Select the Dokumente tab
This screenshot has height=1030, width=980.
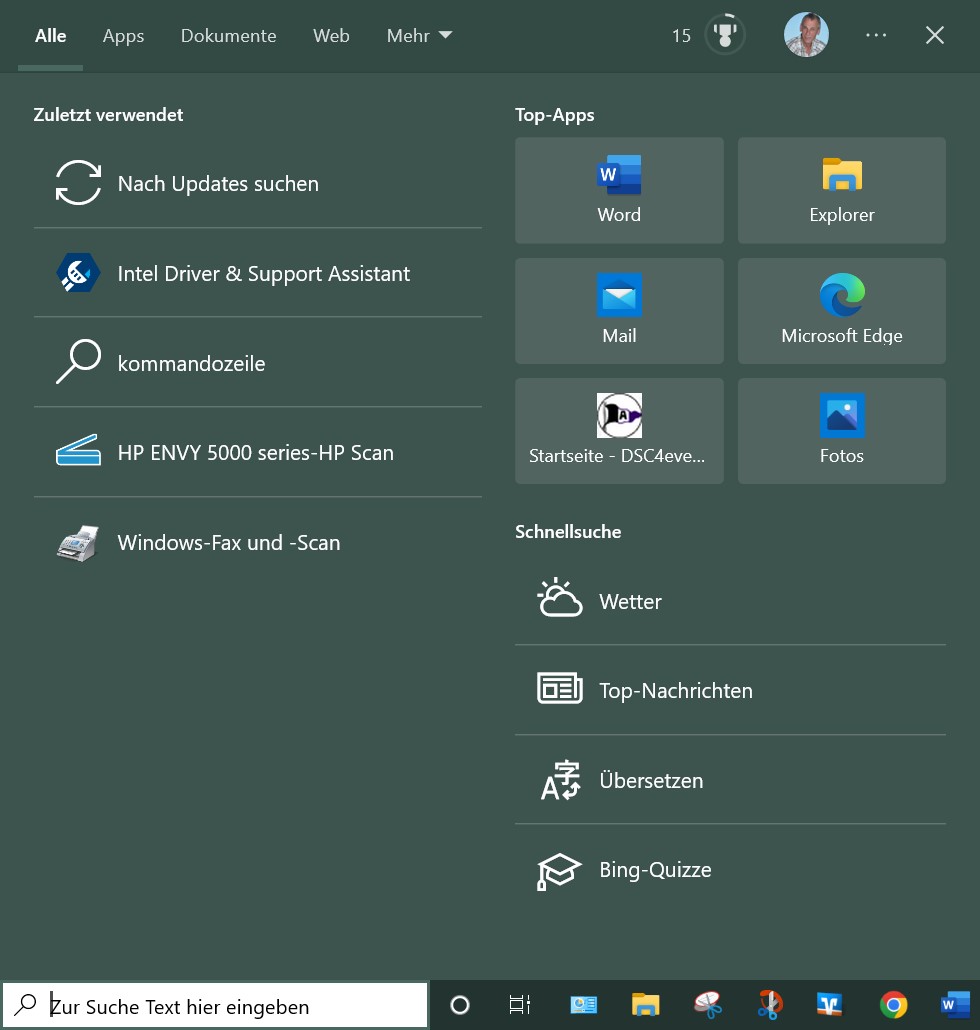click(229, 35)
